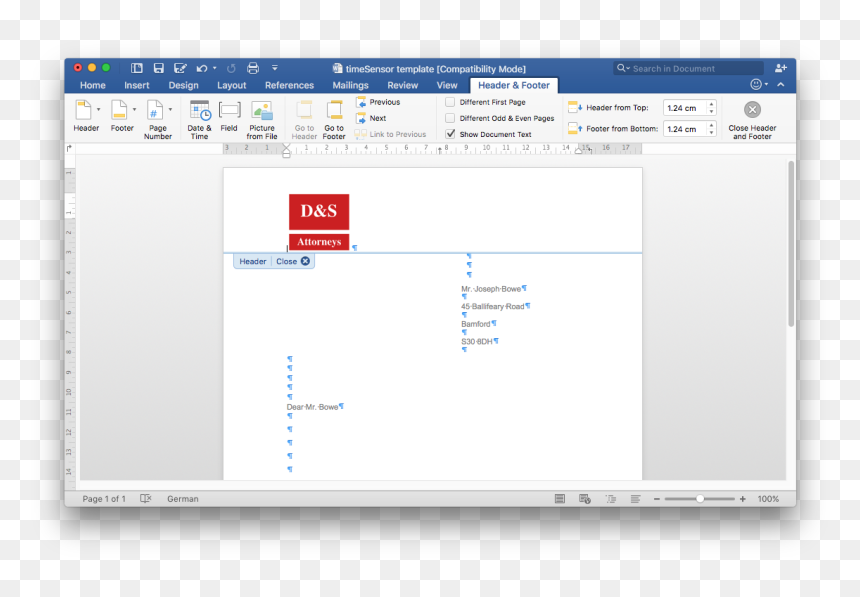Switch to the Home tab
This screenshot has width=860, height=597.
[x=93, y=85]
